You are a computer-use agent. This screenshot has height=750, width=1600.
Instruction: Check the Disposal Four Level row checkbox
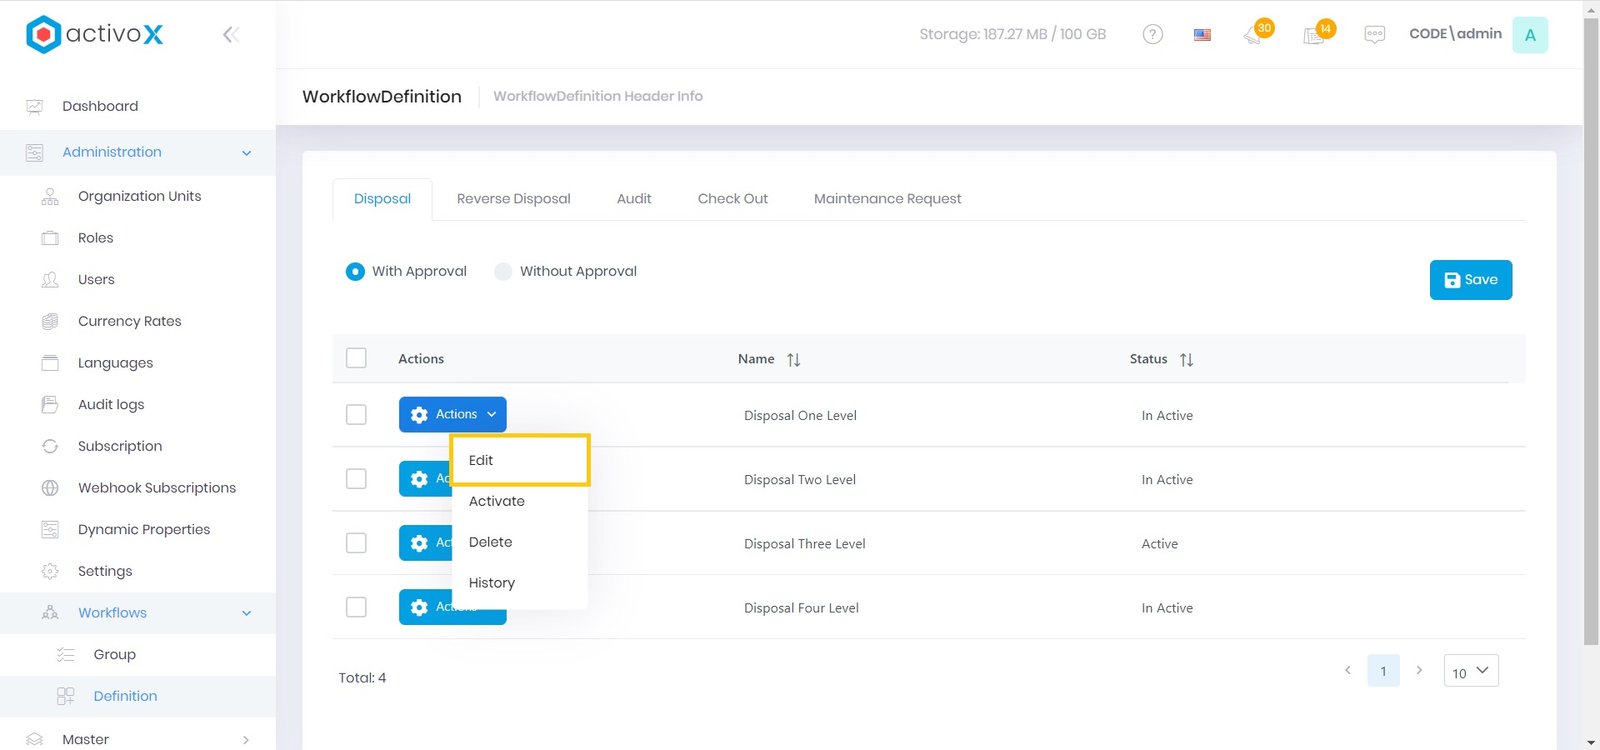coord(356,606)
